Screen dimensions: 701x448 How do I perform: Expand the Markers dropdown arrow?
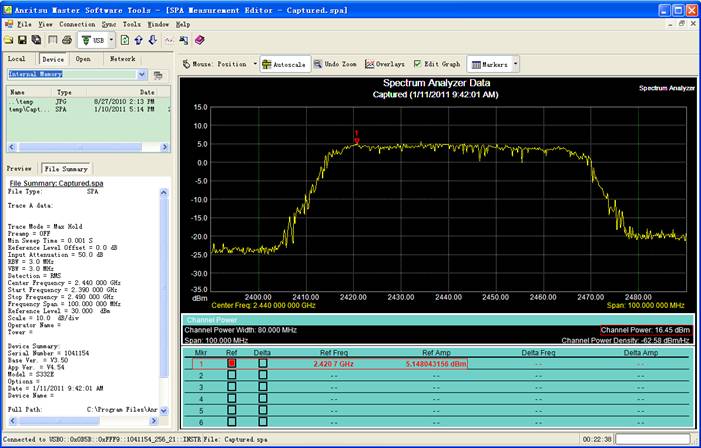pos(515,64)
